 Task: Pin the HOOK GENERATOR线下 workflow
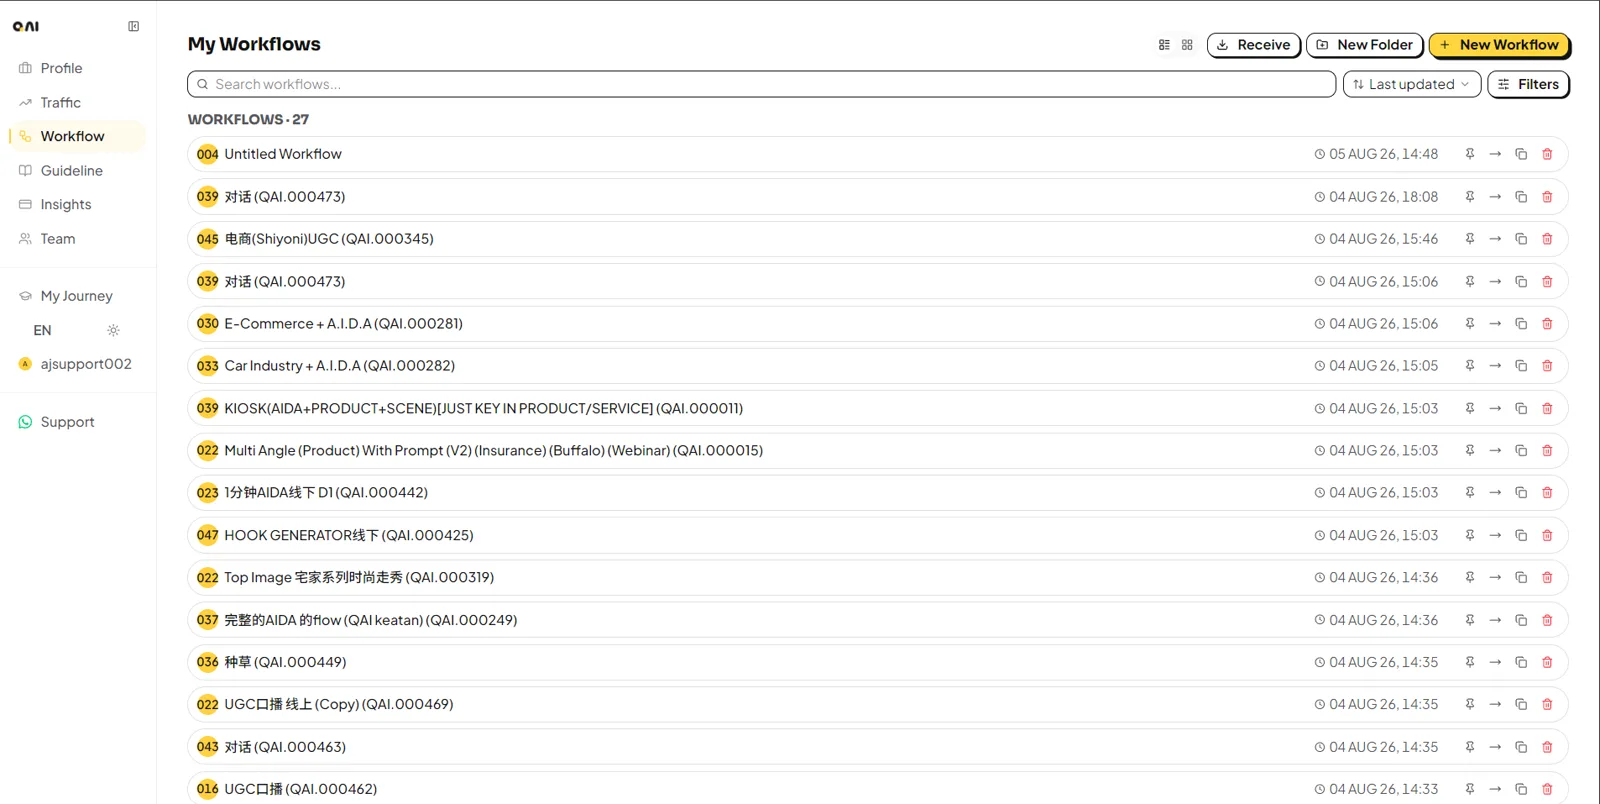pyautogui.click(x=1470, y=535)
